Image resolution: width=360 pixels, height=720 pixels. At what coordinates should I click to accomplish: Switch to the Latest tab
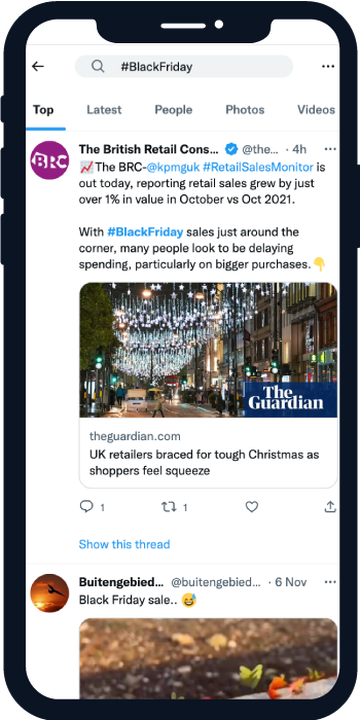(104, 110)
